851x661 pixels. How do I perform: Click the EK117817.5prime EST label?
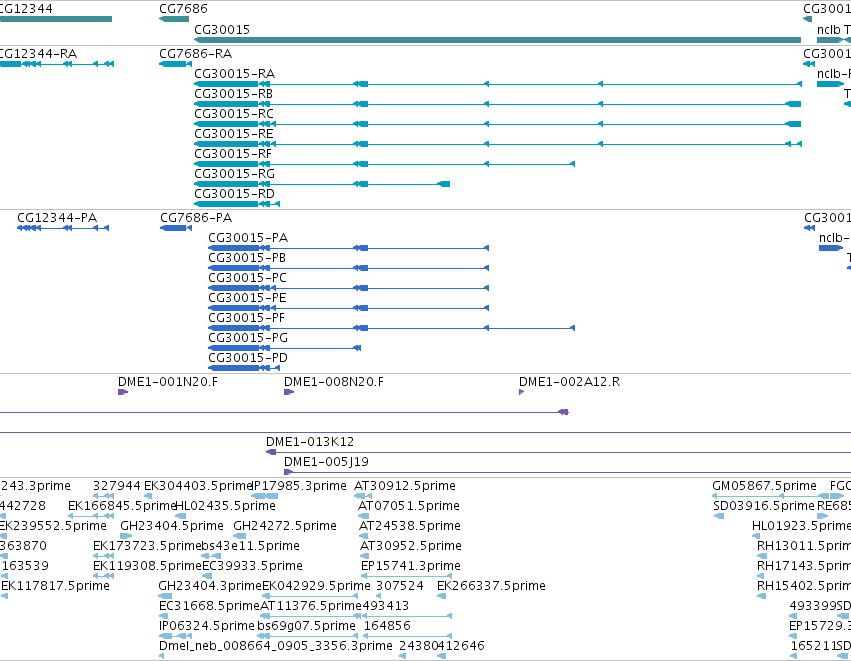point(55,586)
